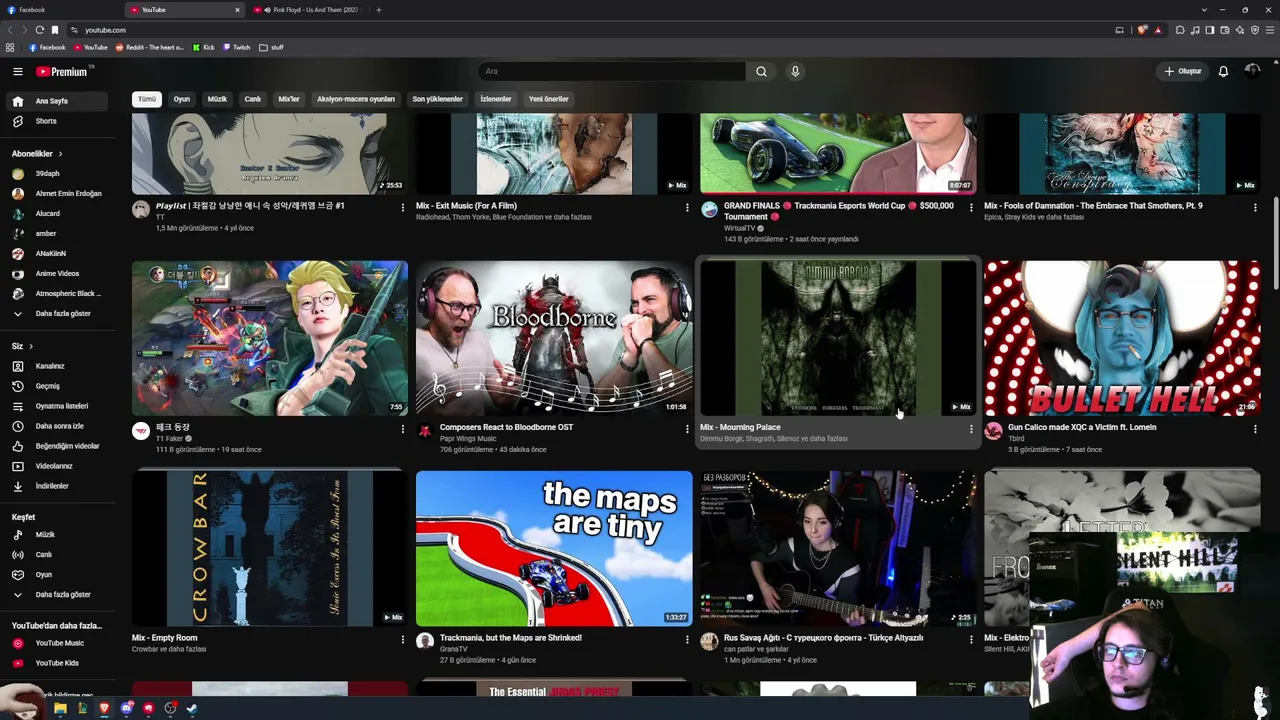Select the Aksiyon-macera oyunları chip
The width and height of the screenshot is (1280, 720).
(356, 99)
